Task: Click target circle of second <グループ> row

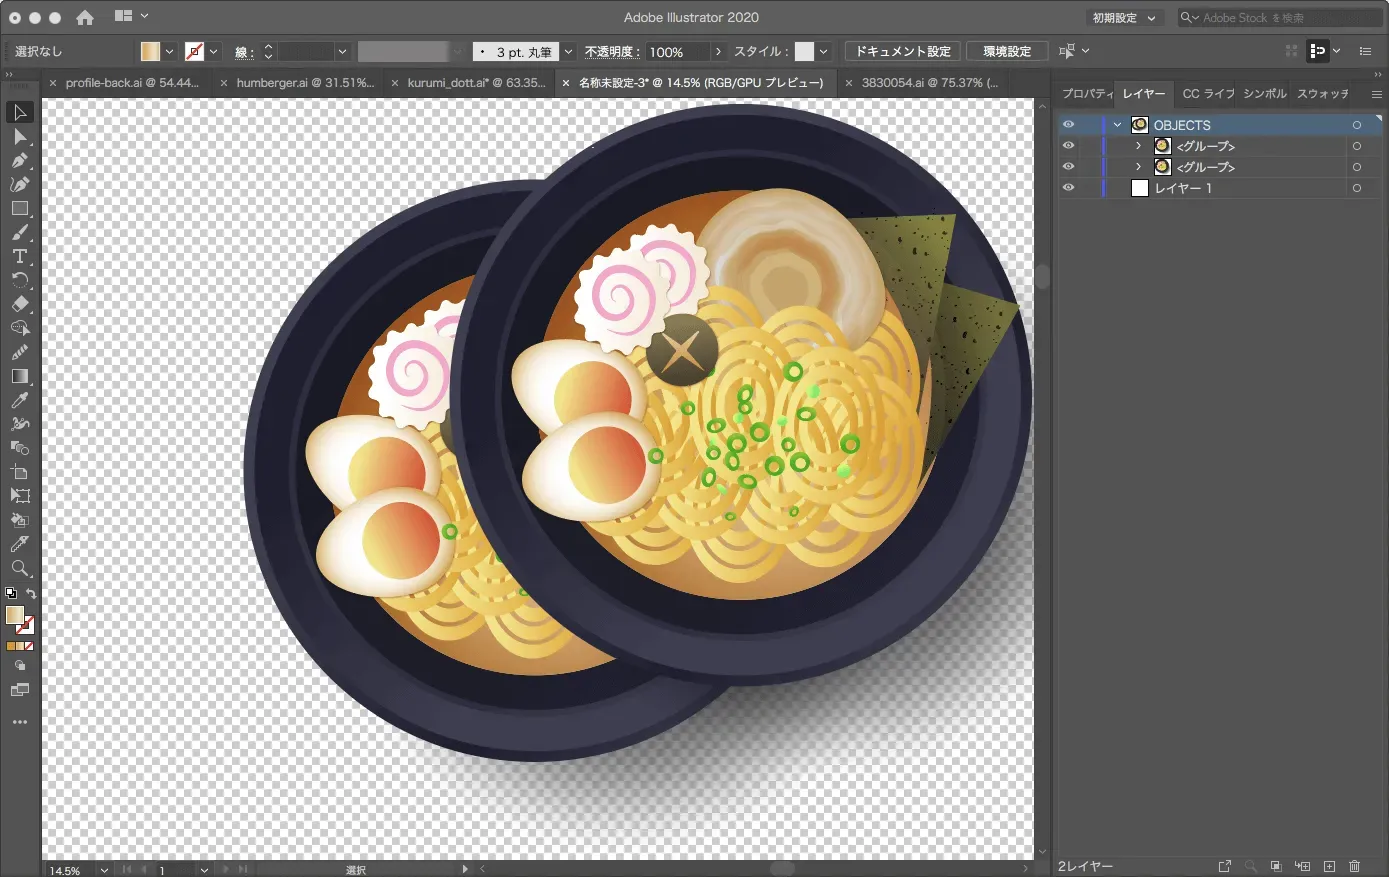Action: coord(1357,167)
